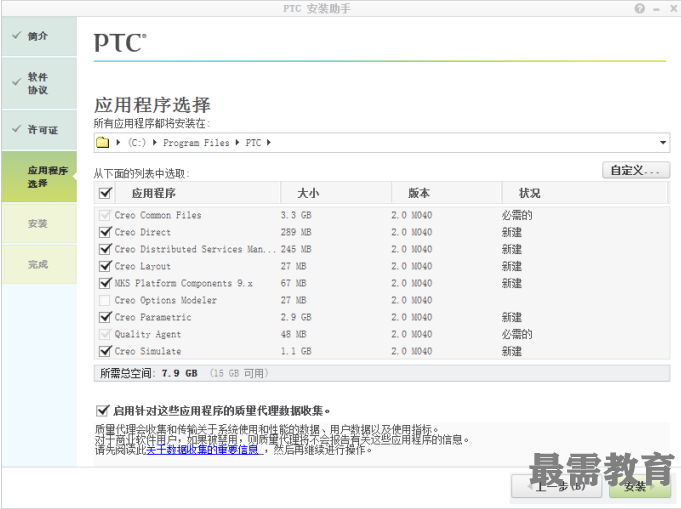Uncheck the Creo Parametric checkbox
The image size is (681, 509).
tap(105, 317)
